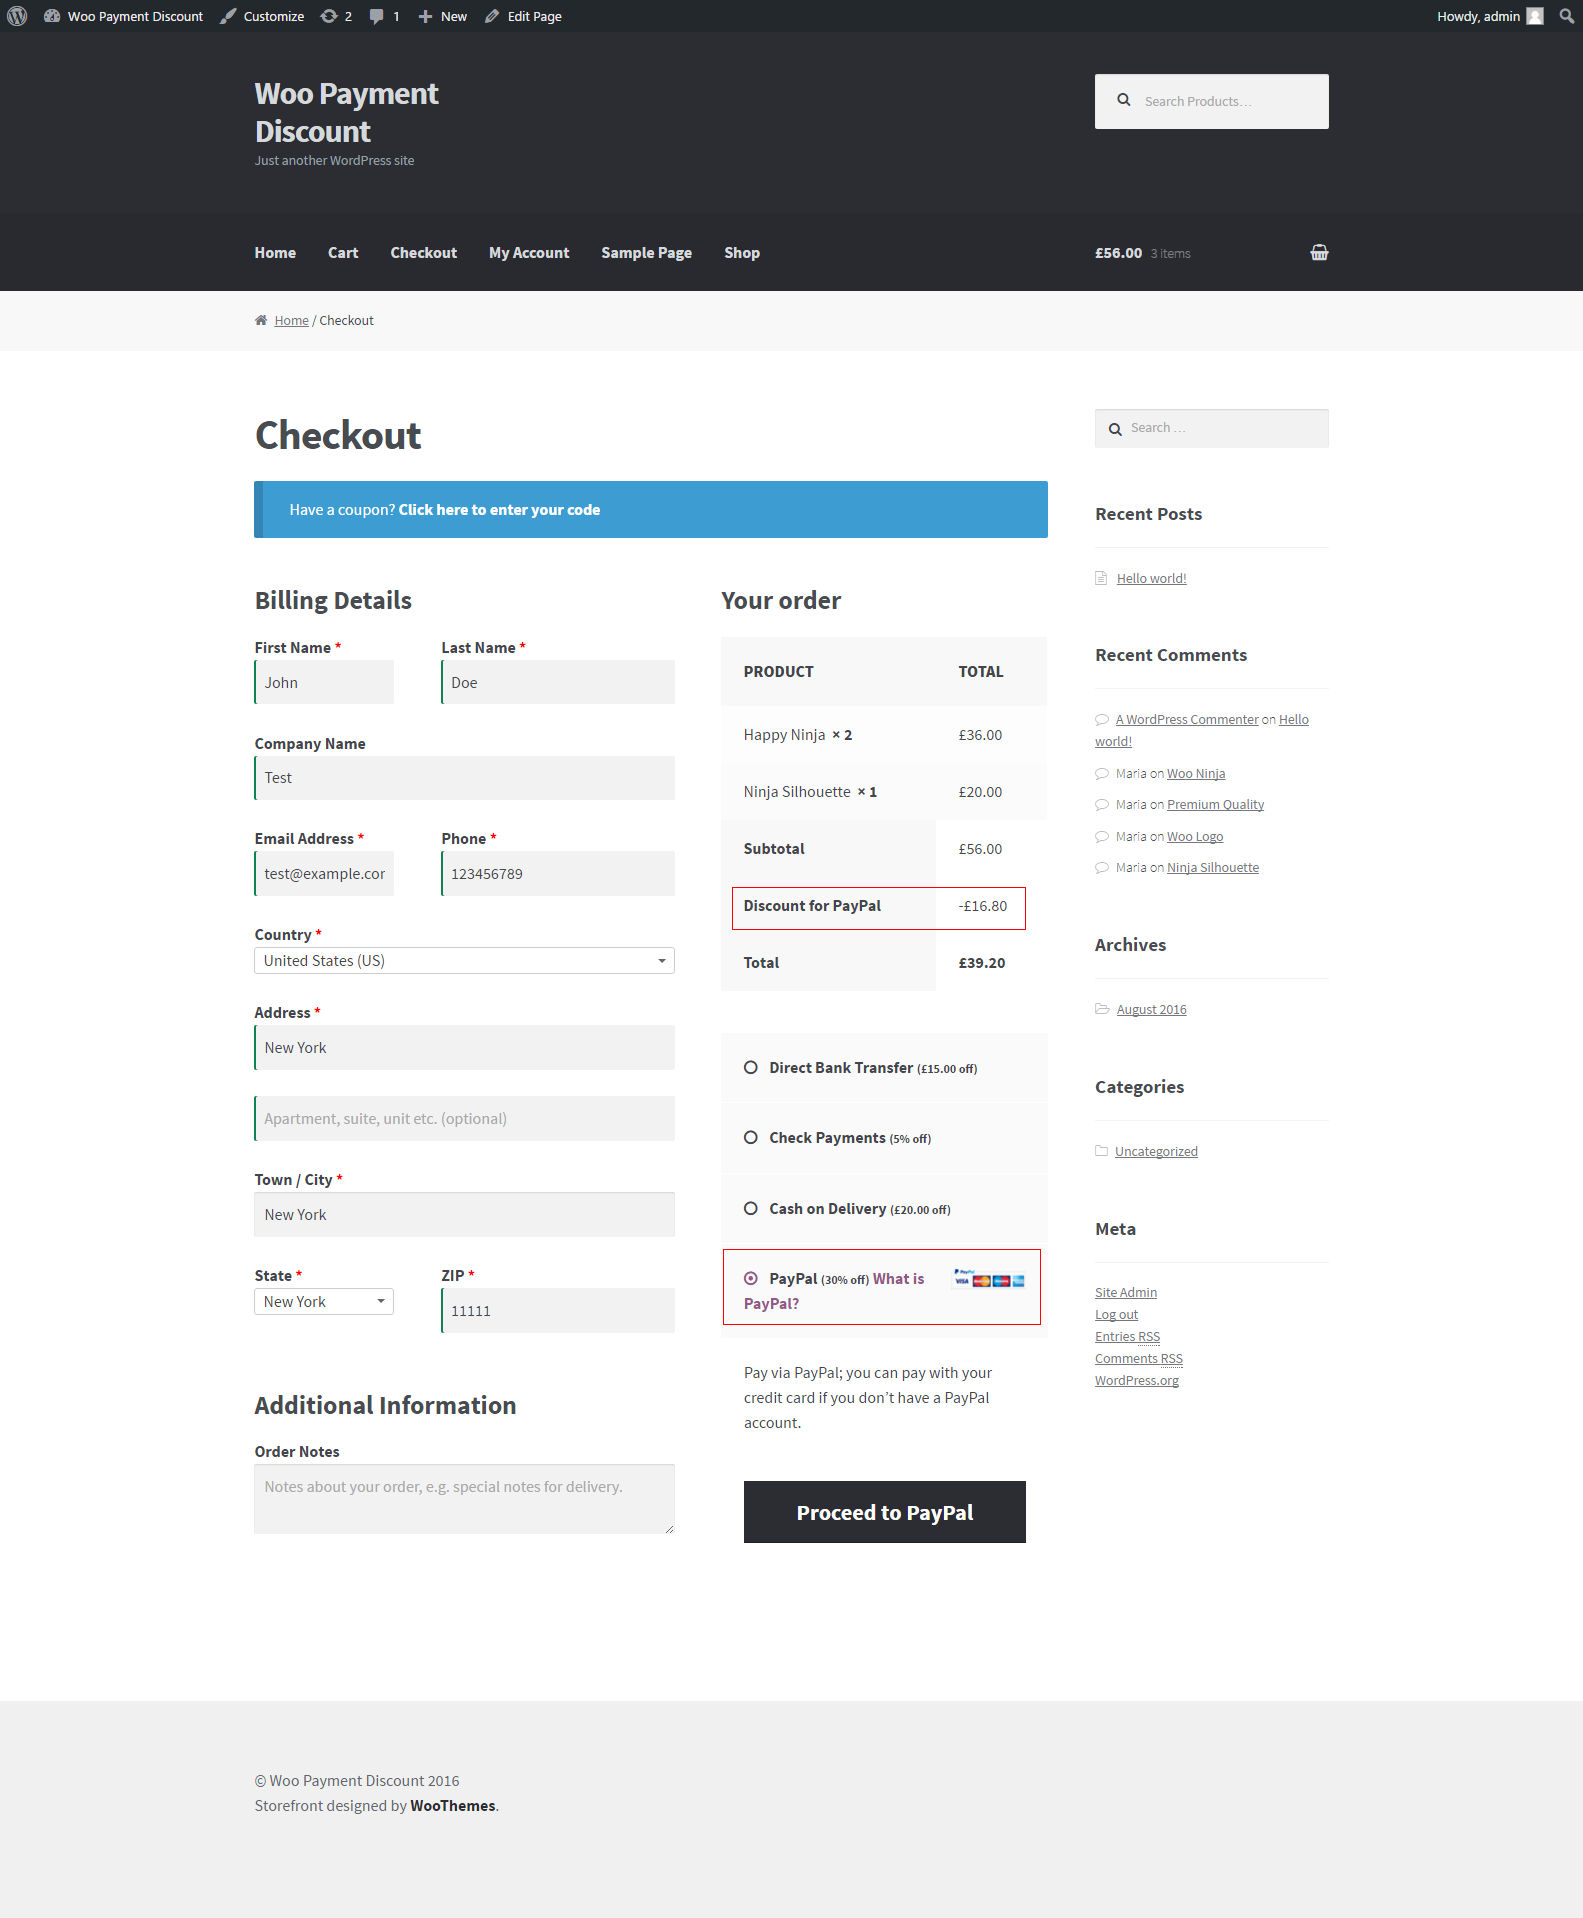Click the Last Name field

[x=558, y=682]
